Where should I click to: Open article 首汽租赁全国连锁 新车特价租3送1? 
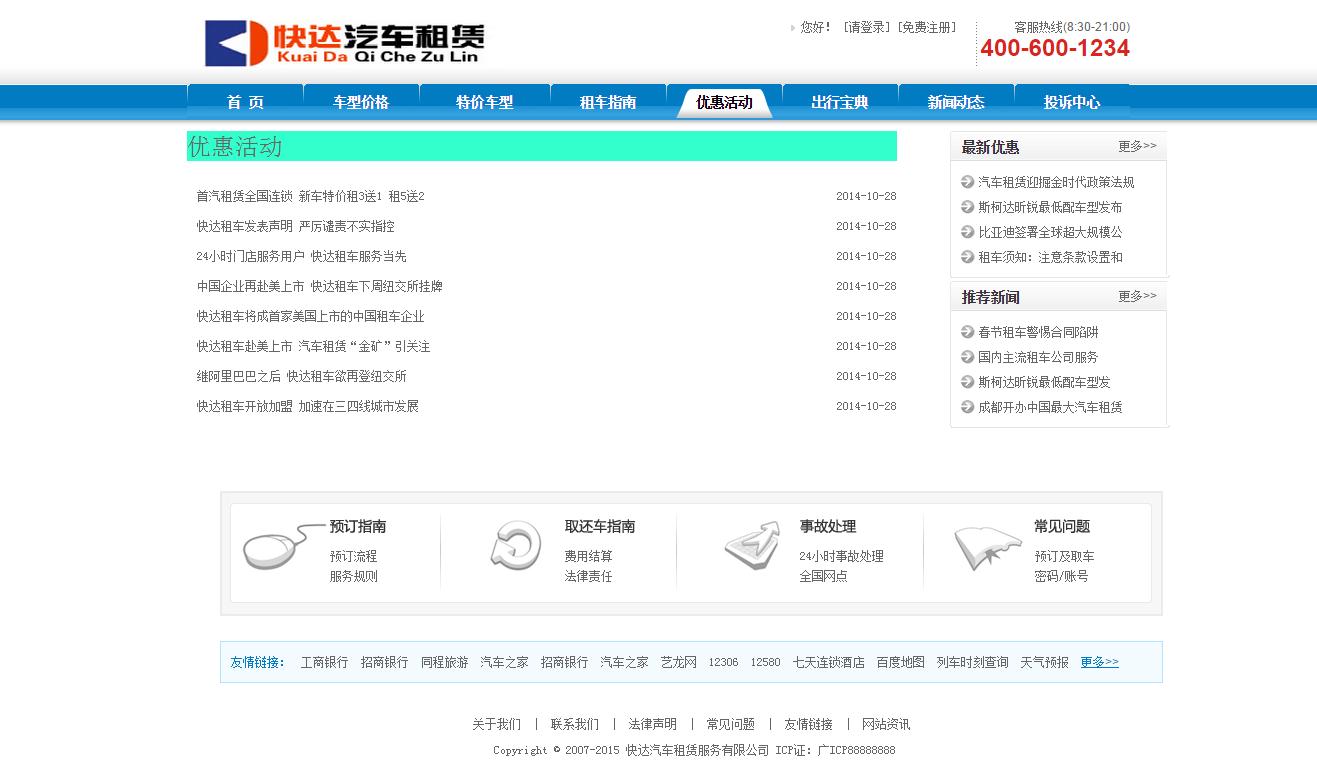click(310, 197)
